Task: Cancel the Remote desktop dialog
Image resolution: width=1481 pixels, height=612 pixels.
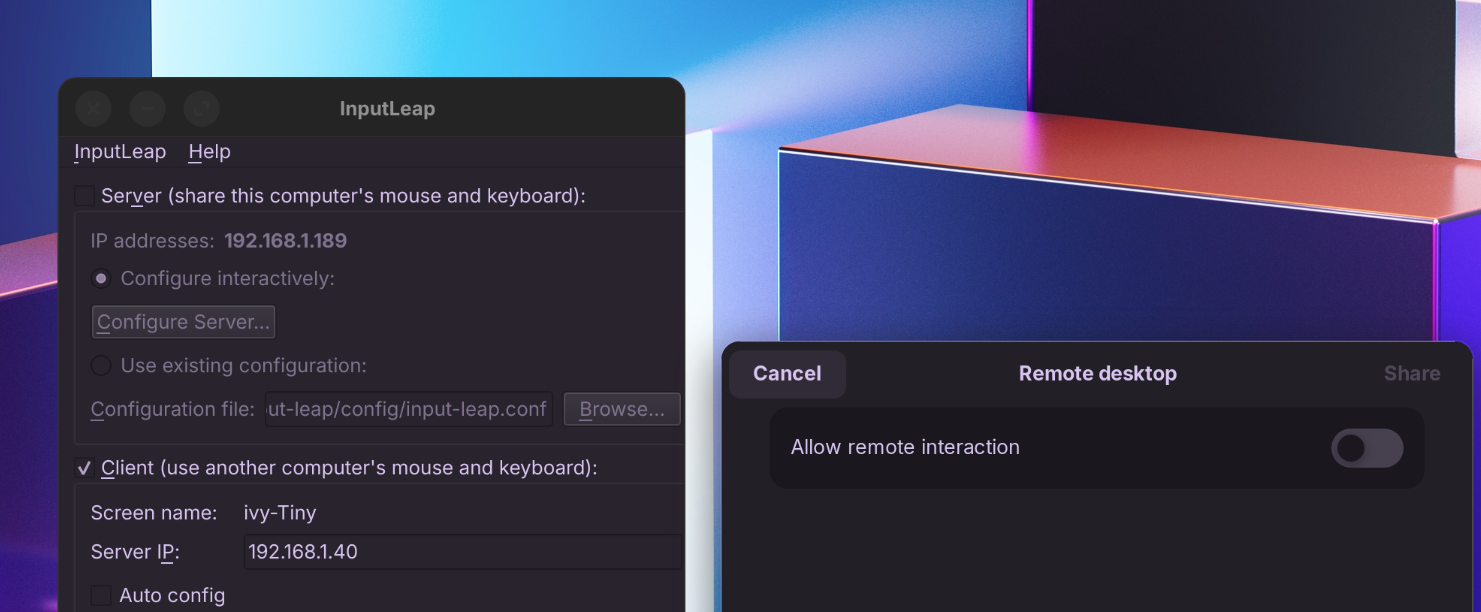Action: [x=787, y=374]
